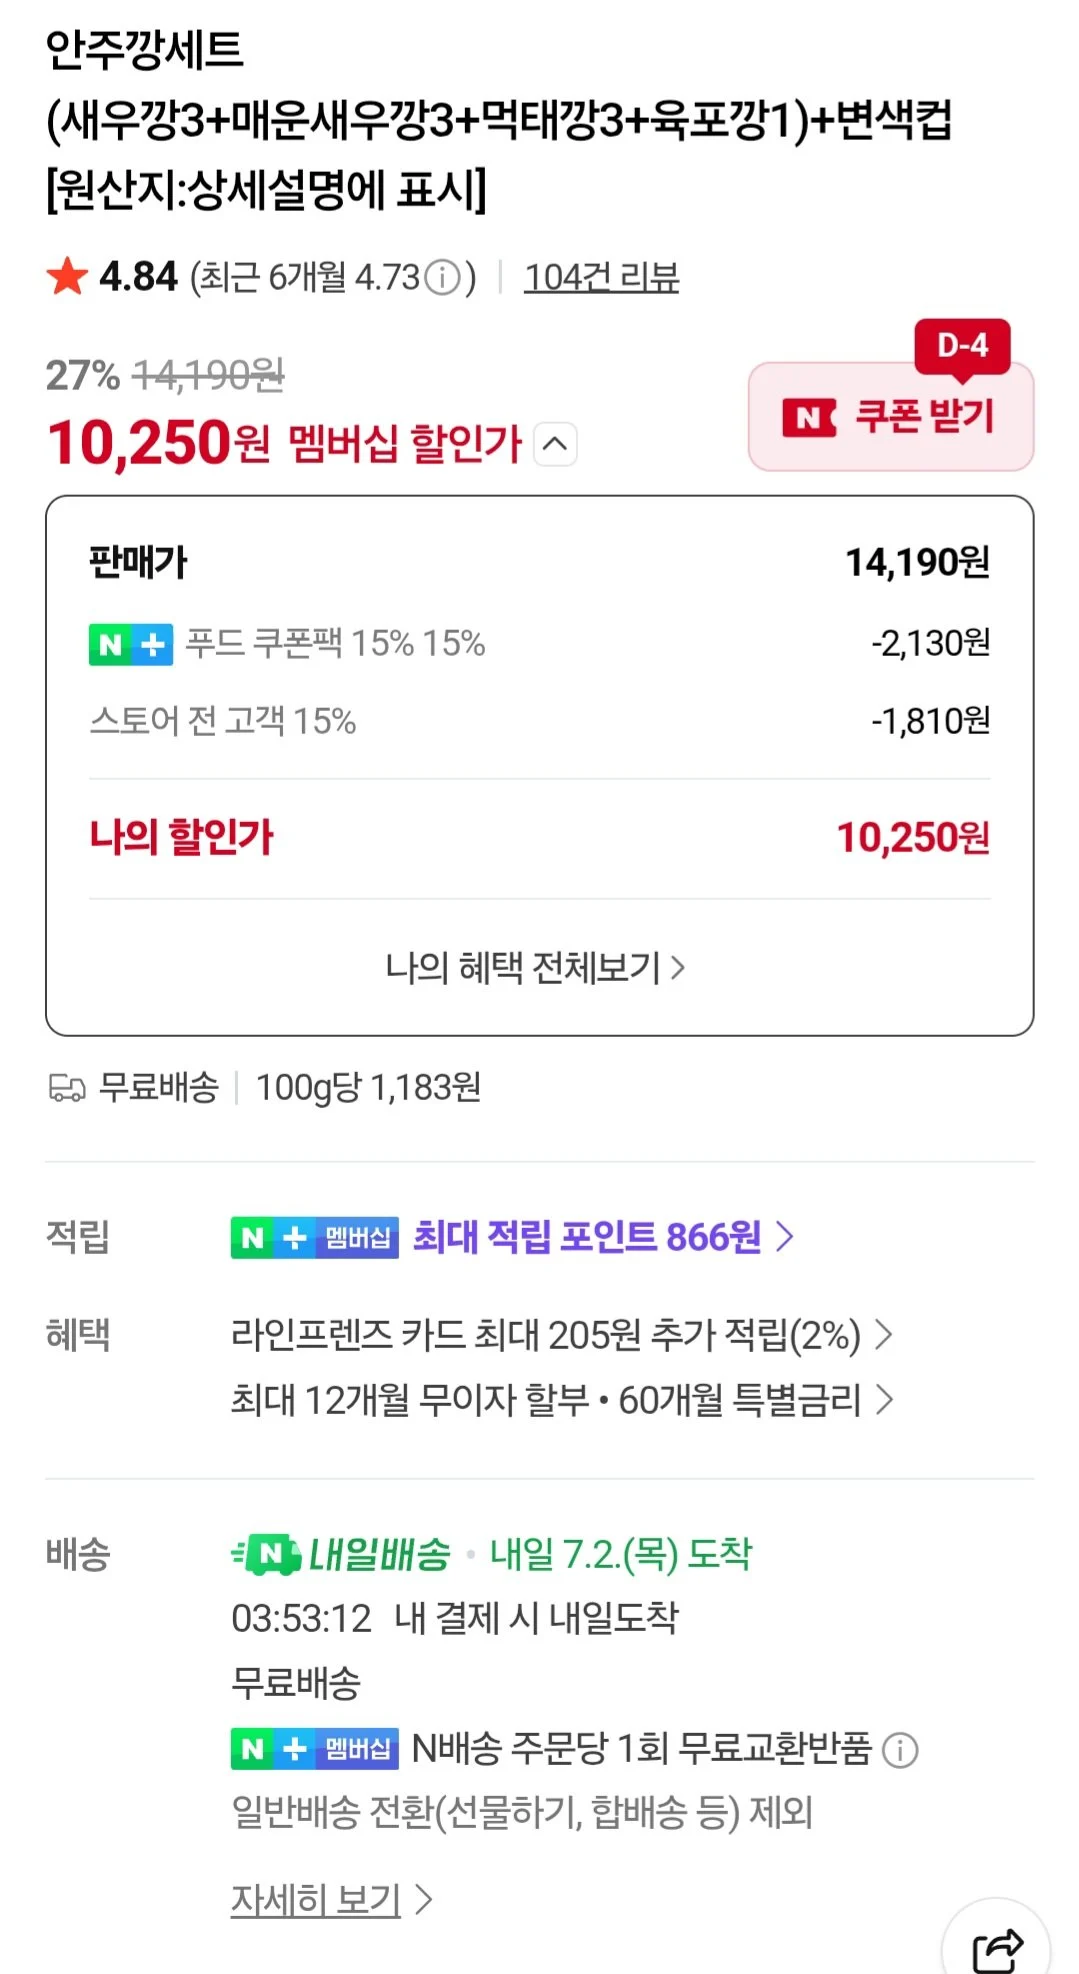
Task: Tap the N+ badge beside 푸드 쿠폰팩
Action: coord(130,644)
